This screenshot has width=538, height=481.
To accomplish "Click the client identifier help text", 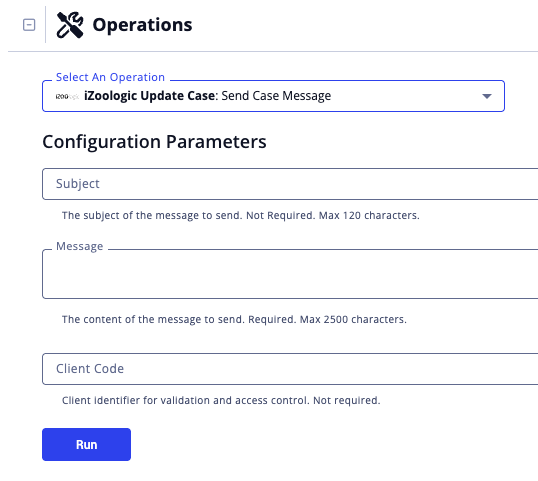I will [221, 400].
